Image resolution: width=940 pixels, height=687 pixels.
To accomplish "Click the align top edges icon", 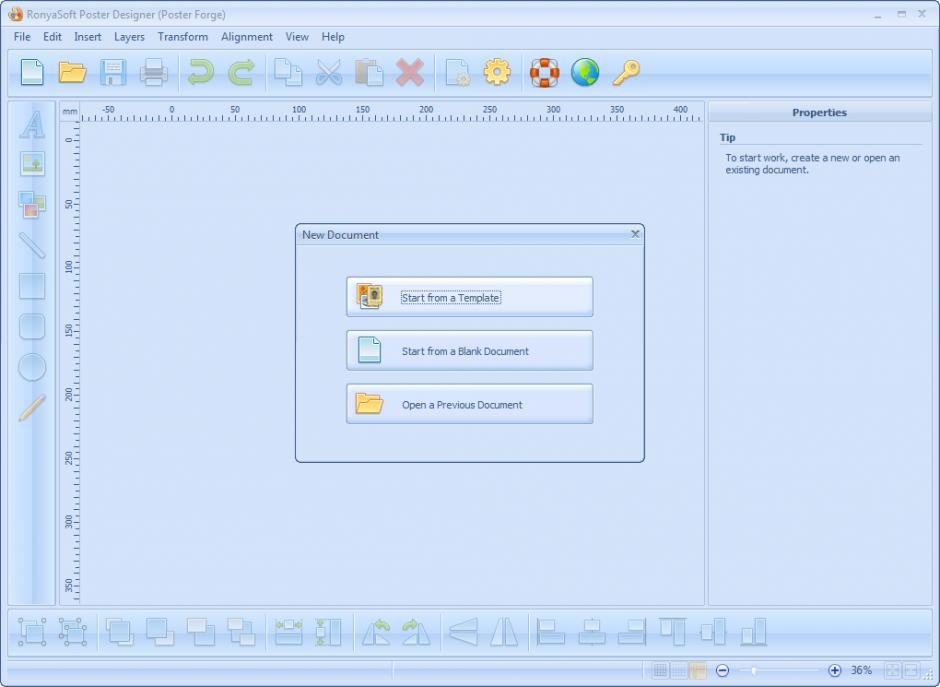I will pyautogui.click(x=672, y=632).
